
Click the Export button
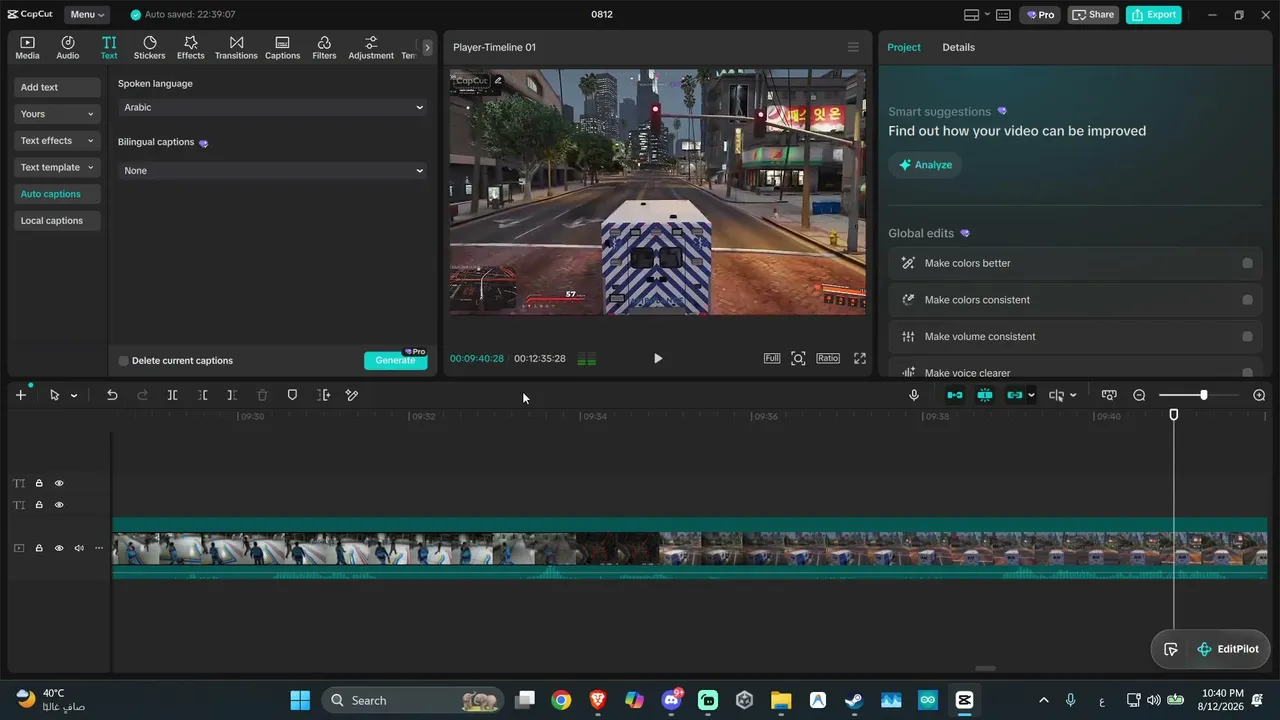click(1153, 15)
